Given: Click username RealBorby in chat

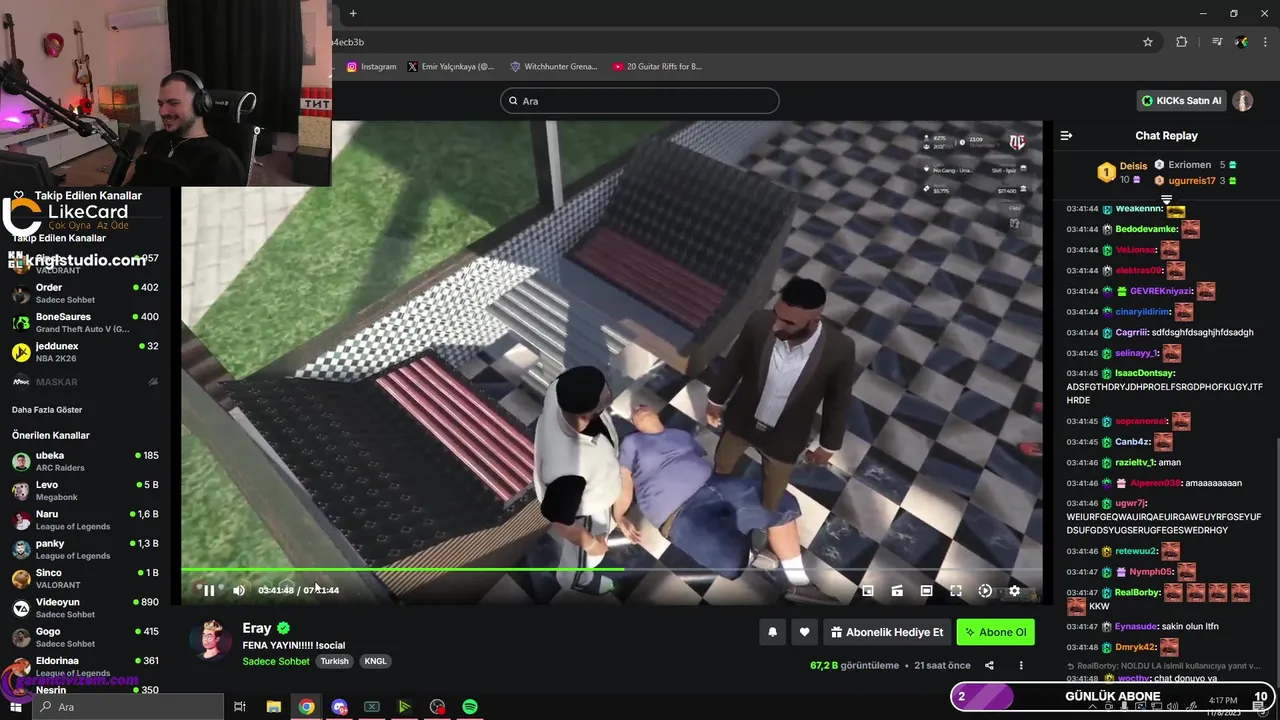Looking at the screenshot, I should click(1138, 592).
